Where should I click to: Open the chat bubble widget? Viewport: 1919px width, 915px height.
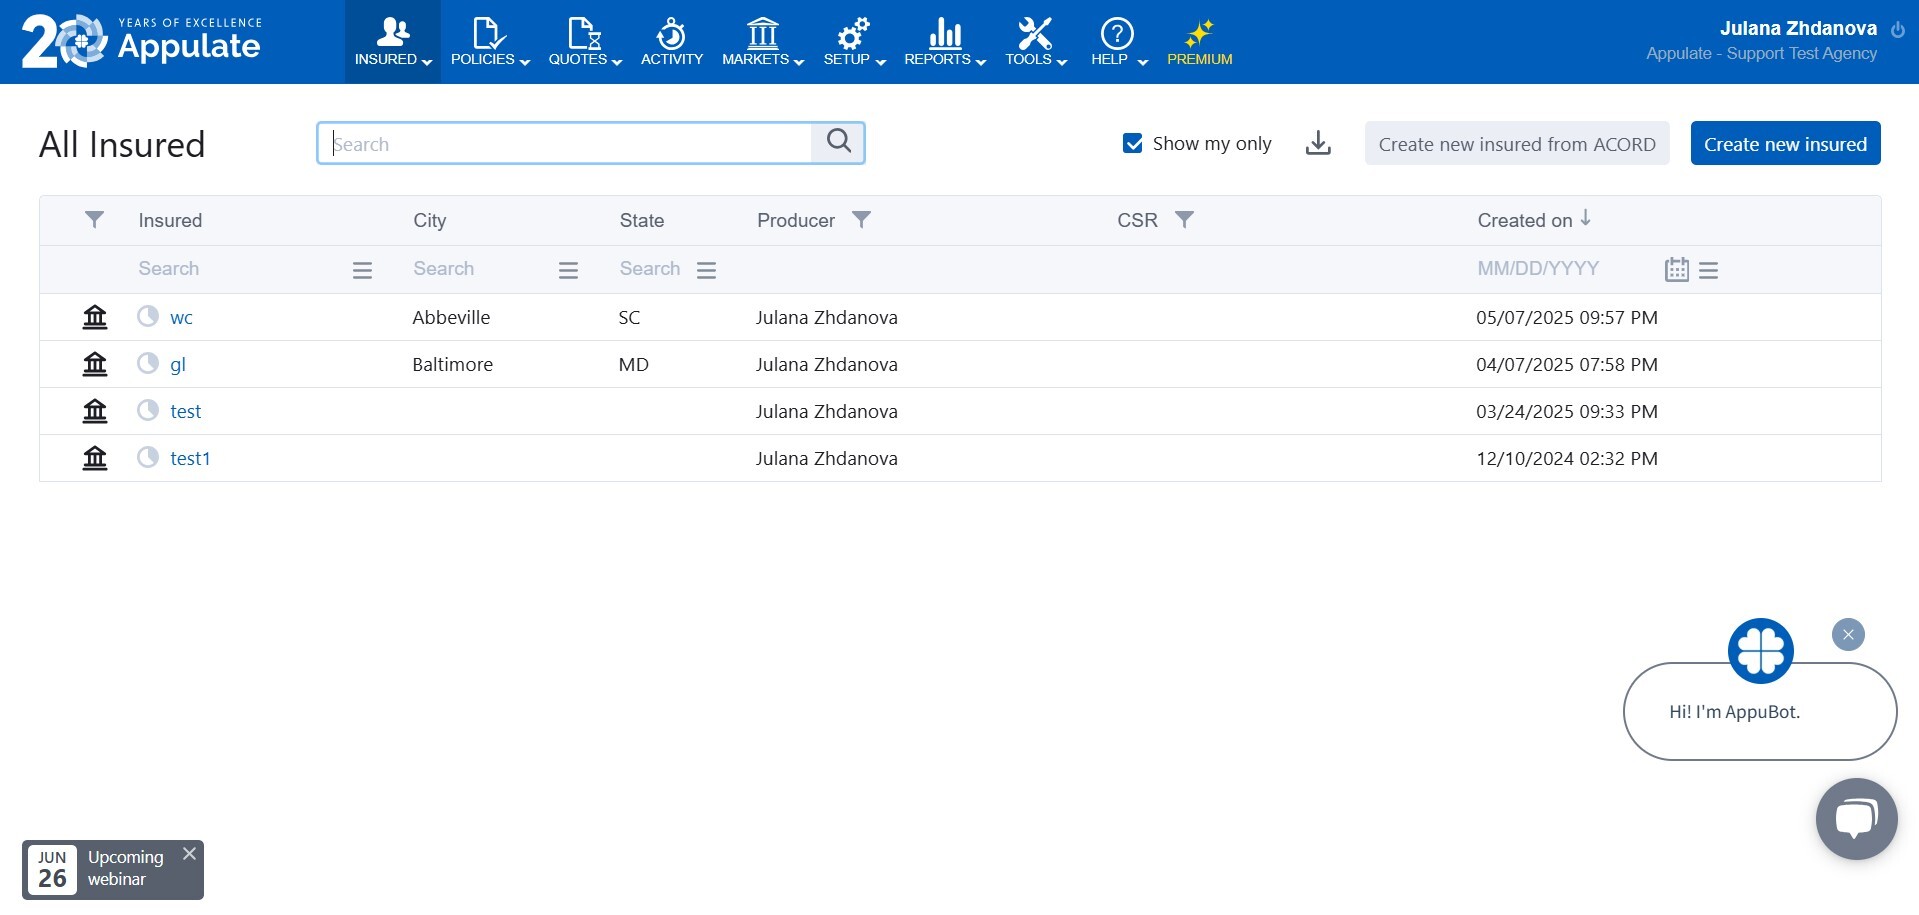[1856, 819]
